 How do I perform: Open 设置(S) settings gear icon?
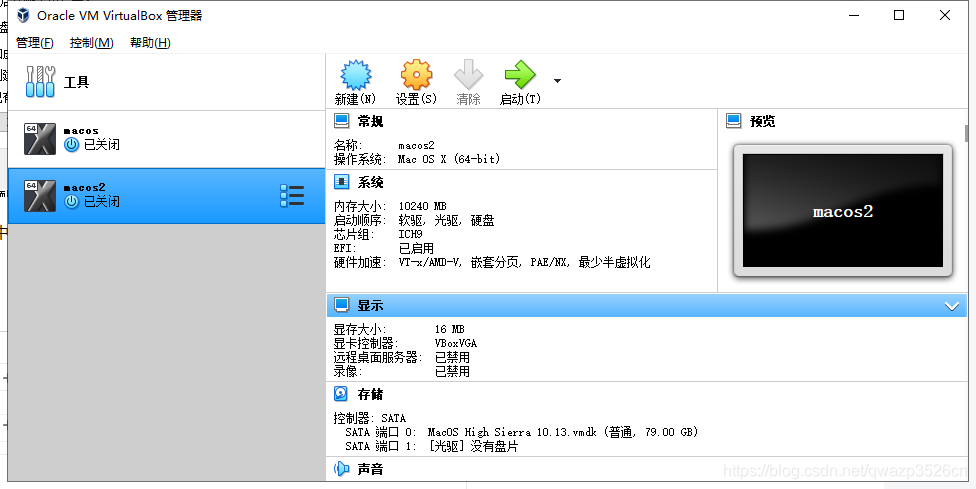(416, 75)
